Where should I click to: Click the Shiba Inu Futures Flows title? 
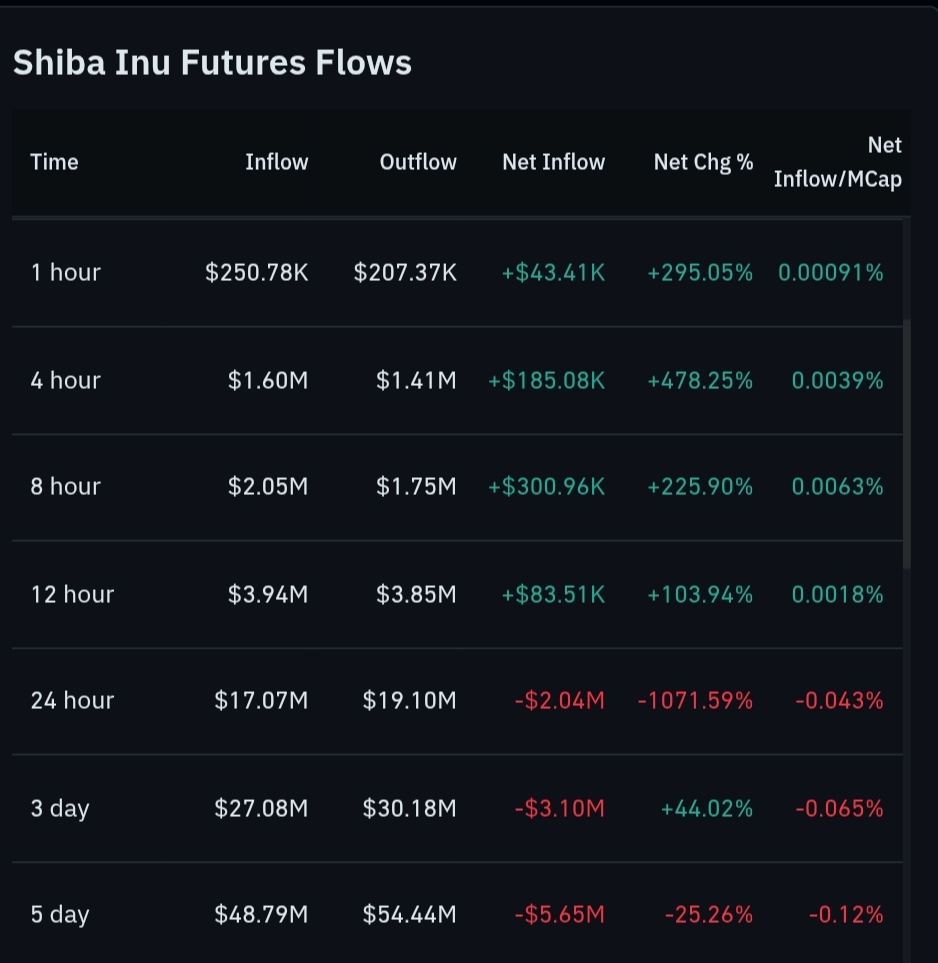click(212, 63)
